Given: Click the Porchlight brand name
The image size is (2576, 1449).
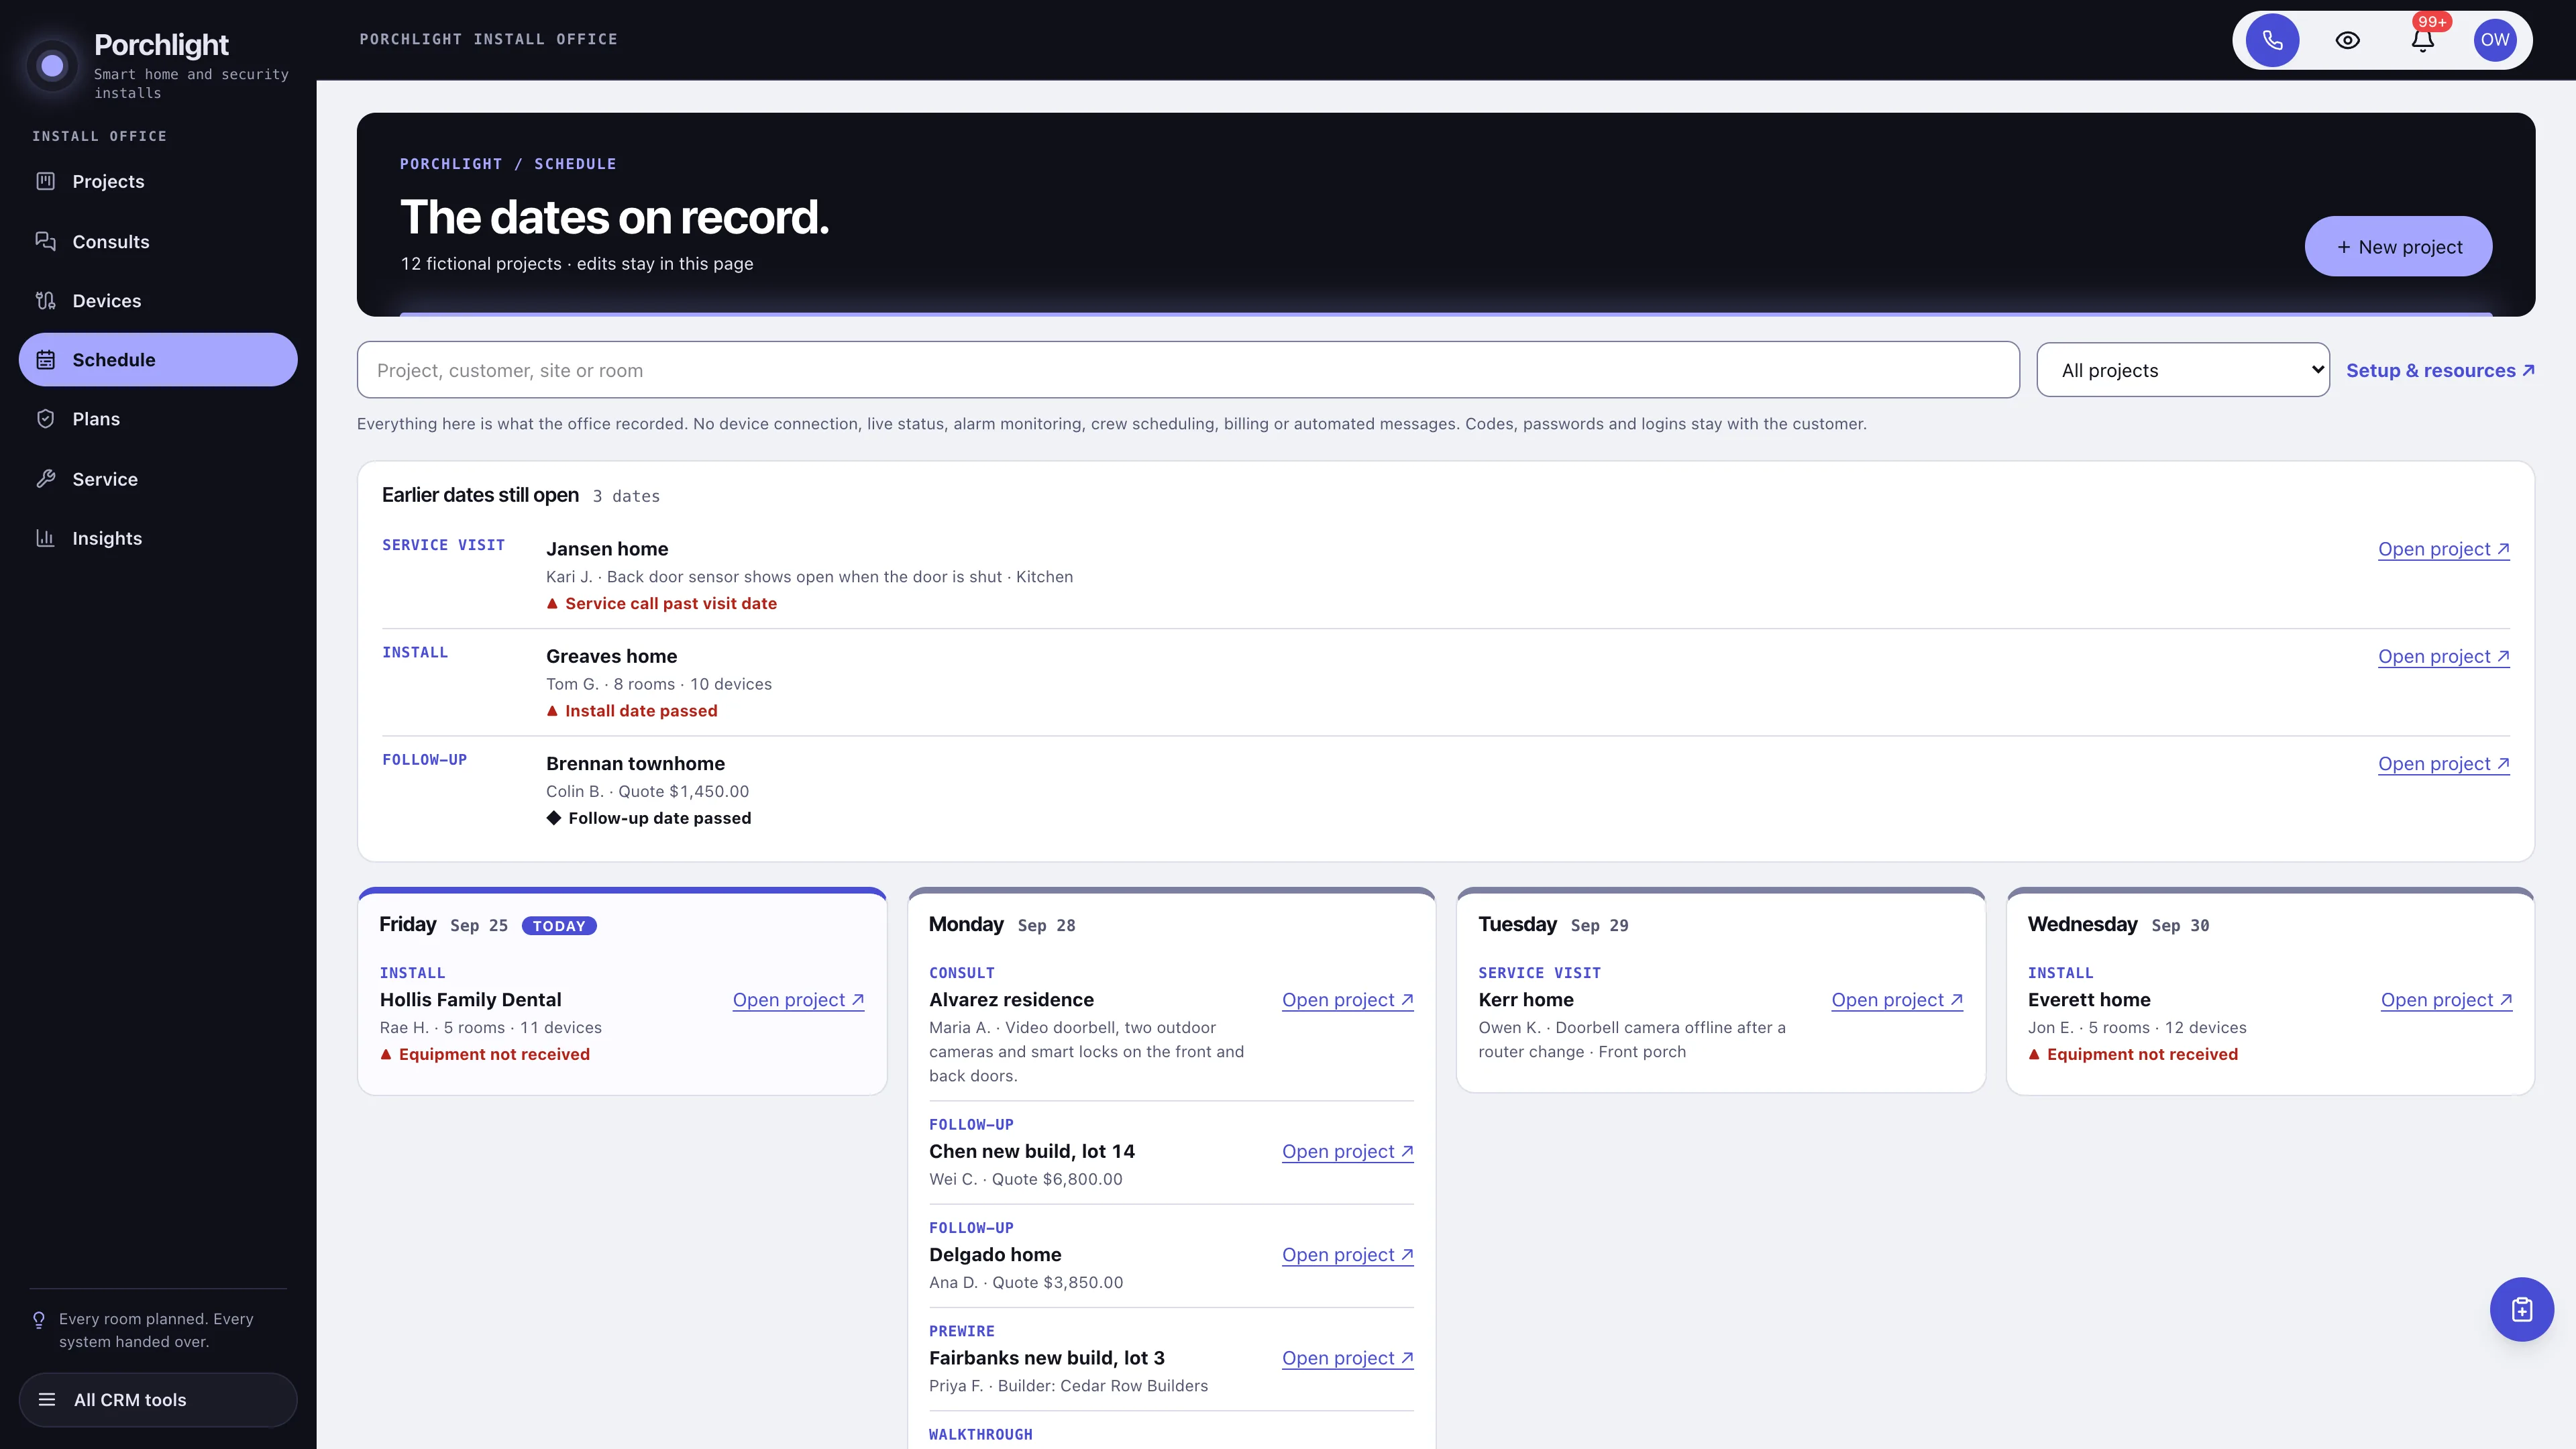Looking at the screenshot, I should coord(161,45).
